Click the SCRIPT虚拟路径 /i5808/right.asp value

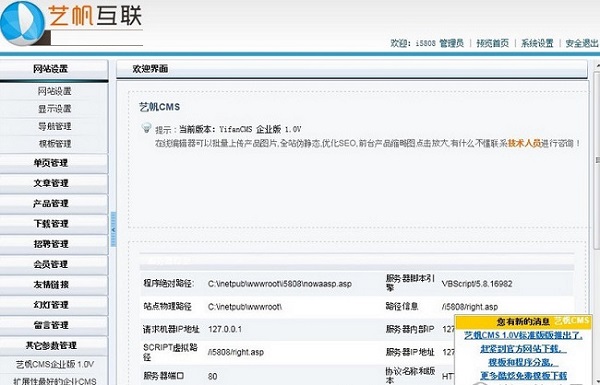[x=236, y=352]
